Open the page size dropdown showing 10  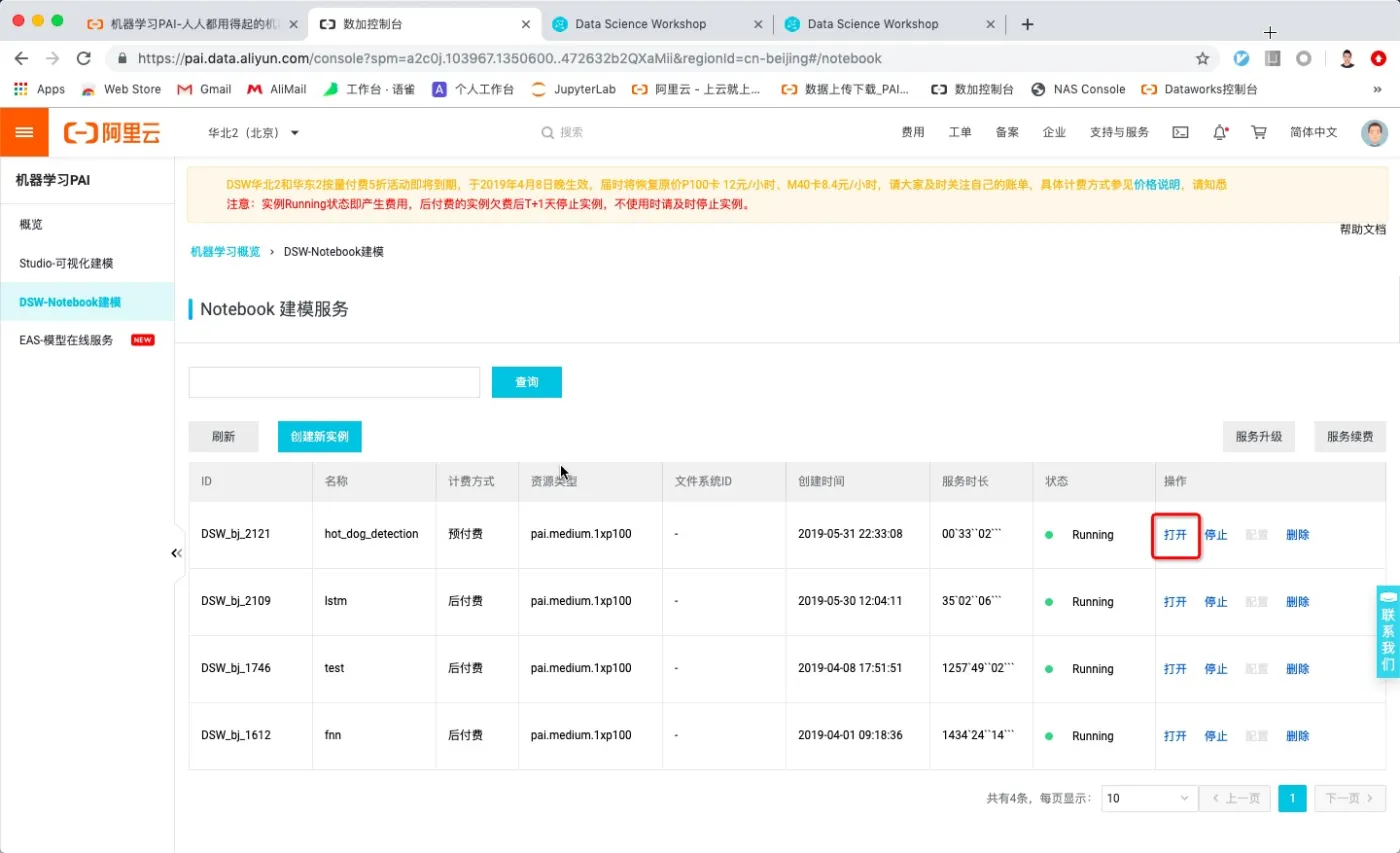tap(1149, 798)
